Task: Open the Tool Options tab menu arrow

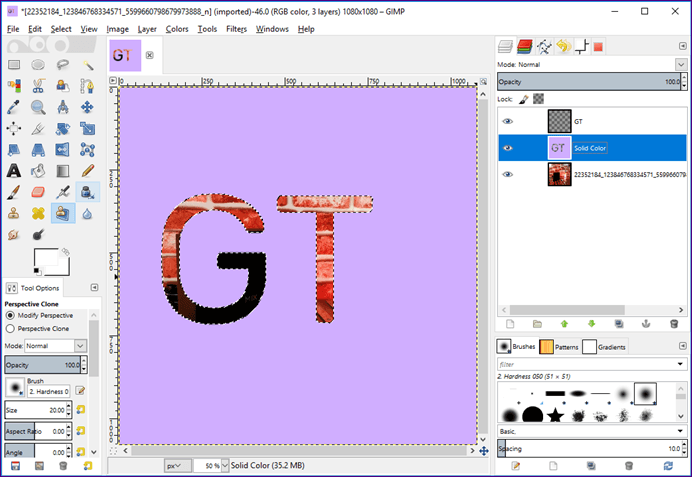Action: (94, 288)
